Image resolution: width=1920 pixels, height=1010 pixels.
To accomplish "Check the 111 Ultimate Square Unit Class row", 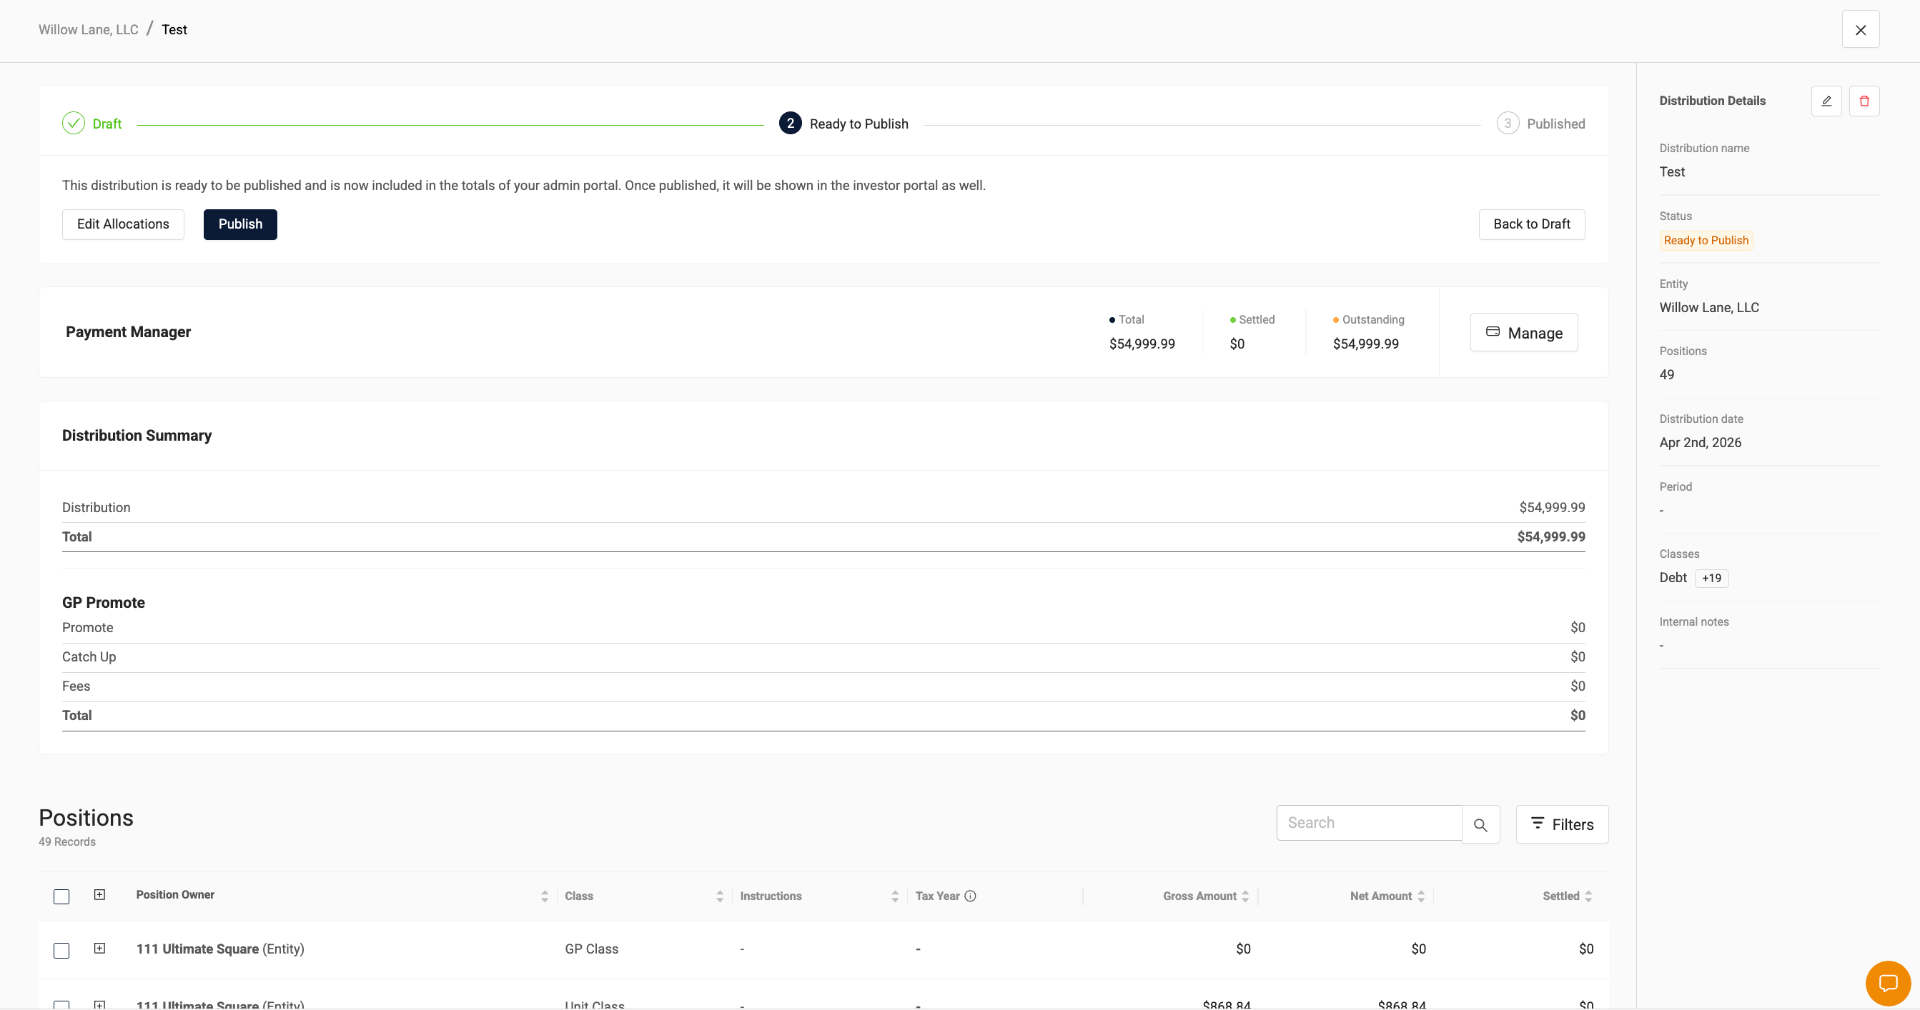I will coord(61,1006).
